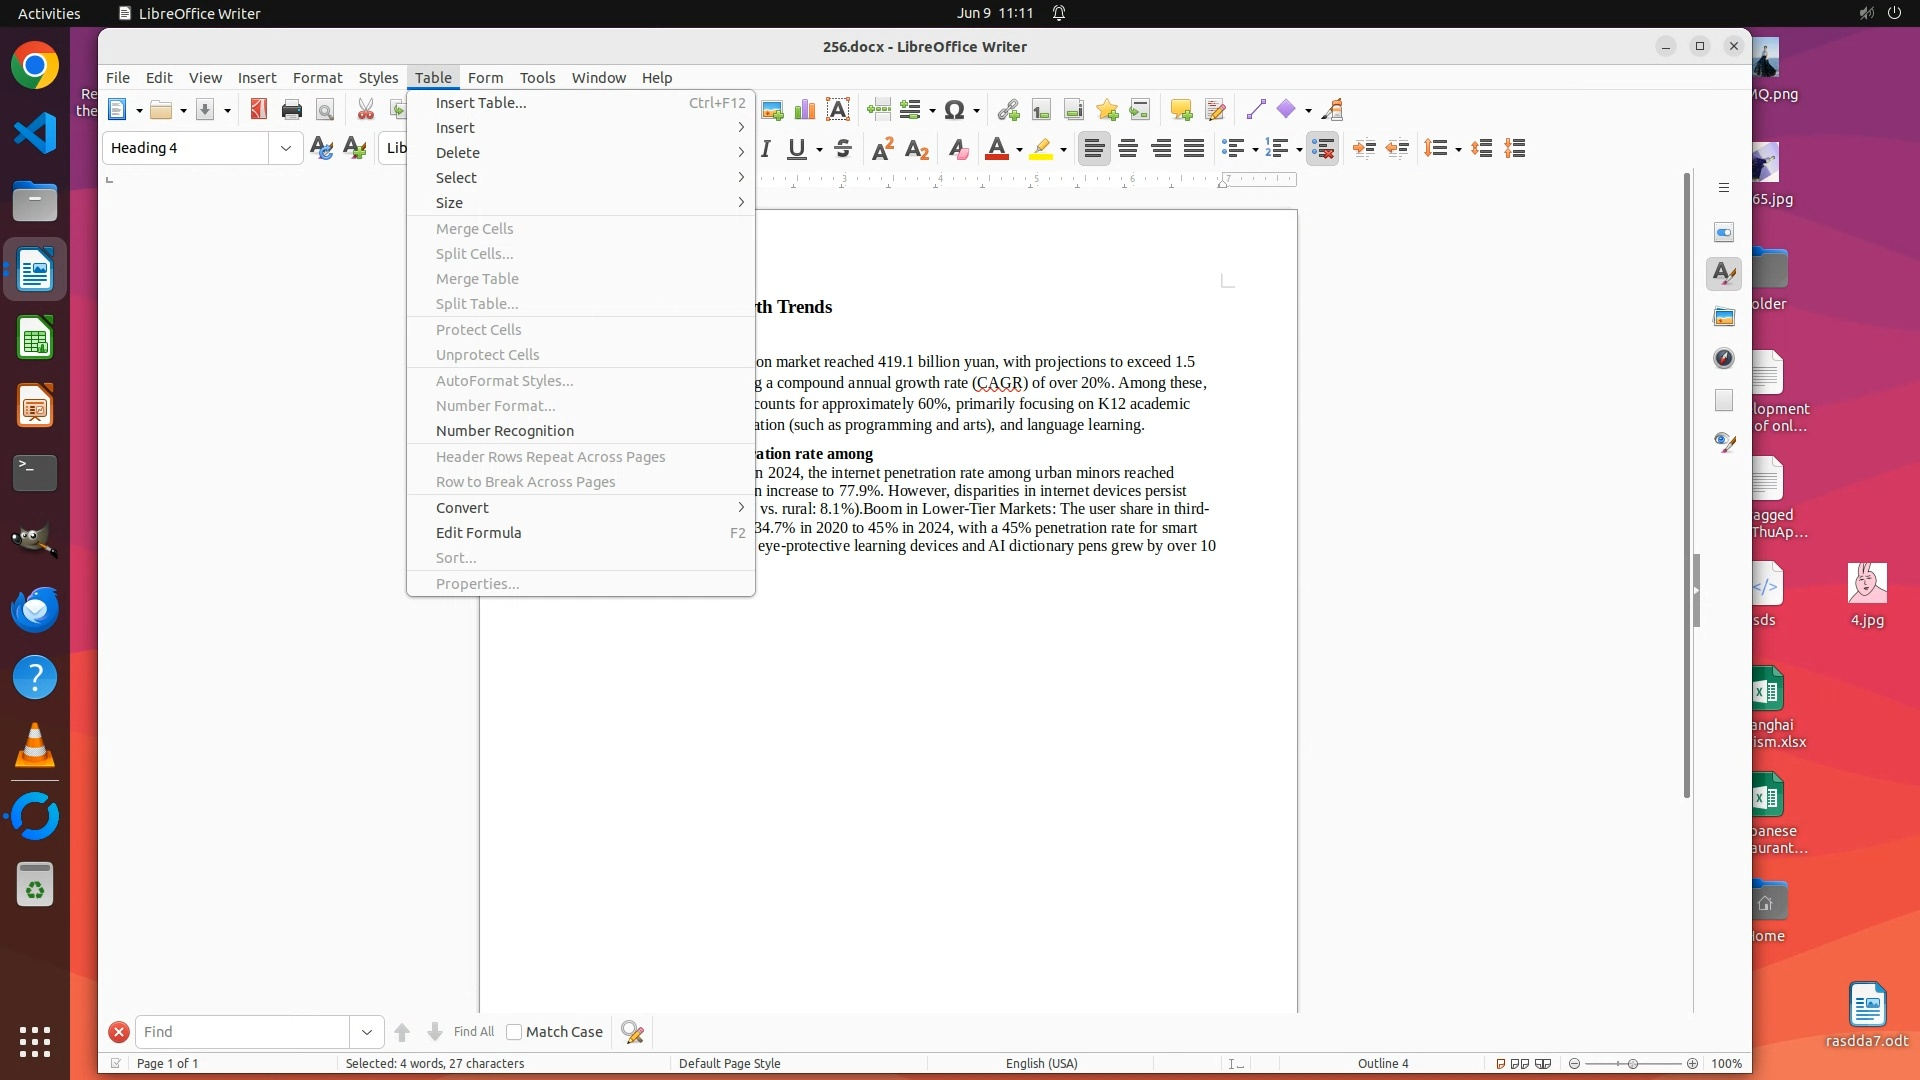Click in the Find text field
This screenshot has width=1920, height=1080.
pos(242,1032)
